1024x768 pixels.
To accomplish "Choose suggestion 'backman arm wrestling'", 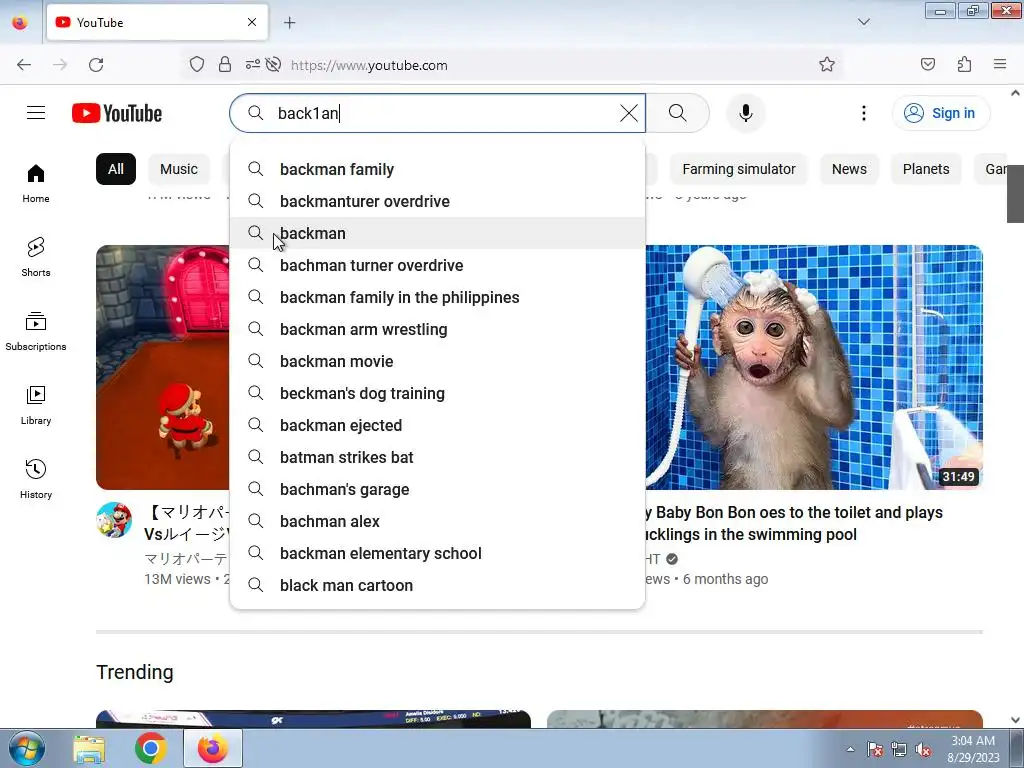I will click(438, 329).
